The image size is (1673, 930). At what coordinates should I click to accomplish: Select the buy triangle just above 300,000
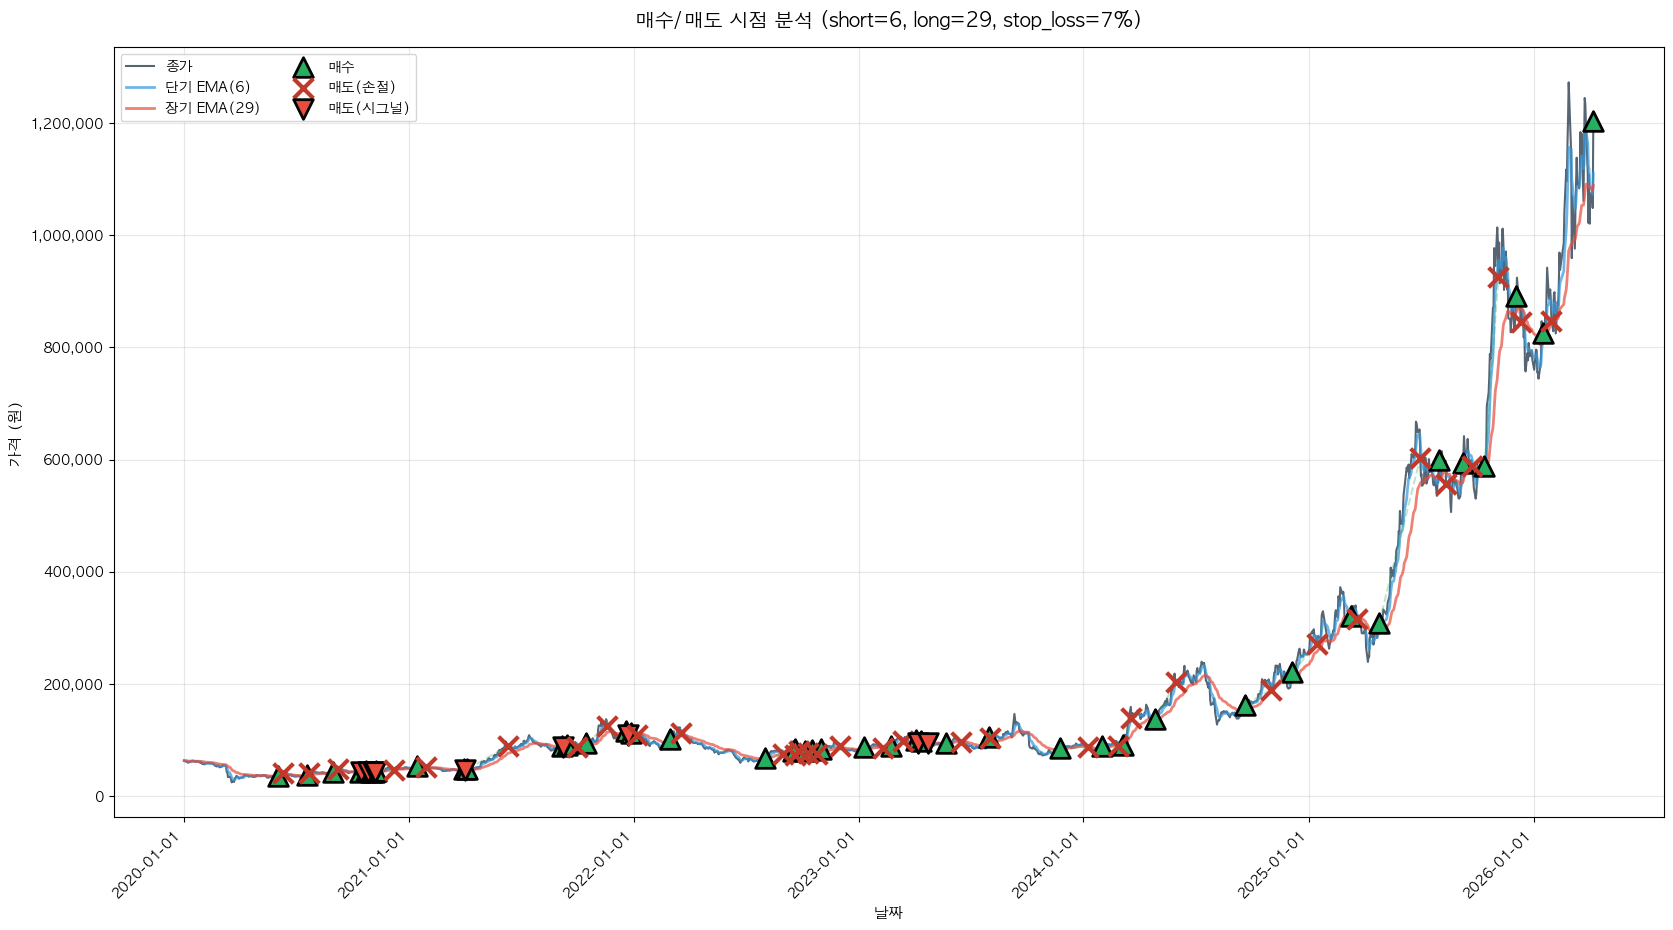click(1379, 624)
